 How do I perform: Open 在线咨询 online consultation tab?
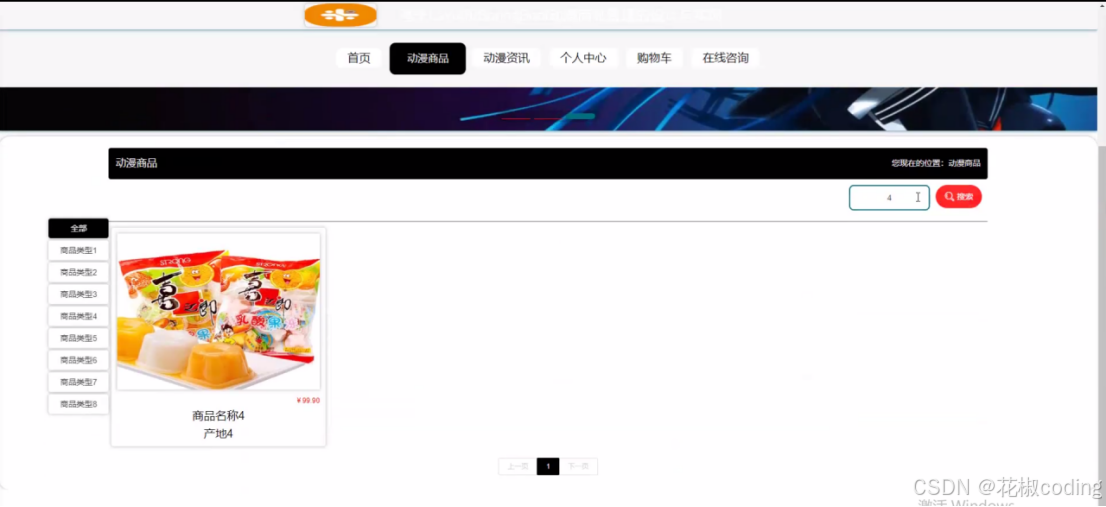tap(725, 58)
